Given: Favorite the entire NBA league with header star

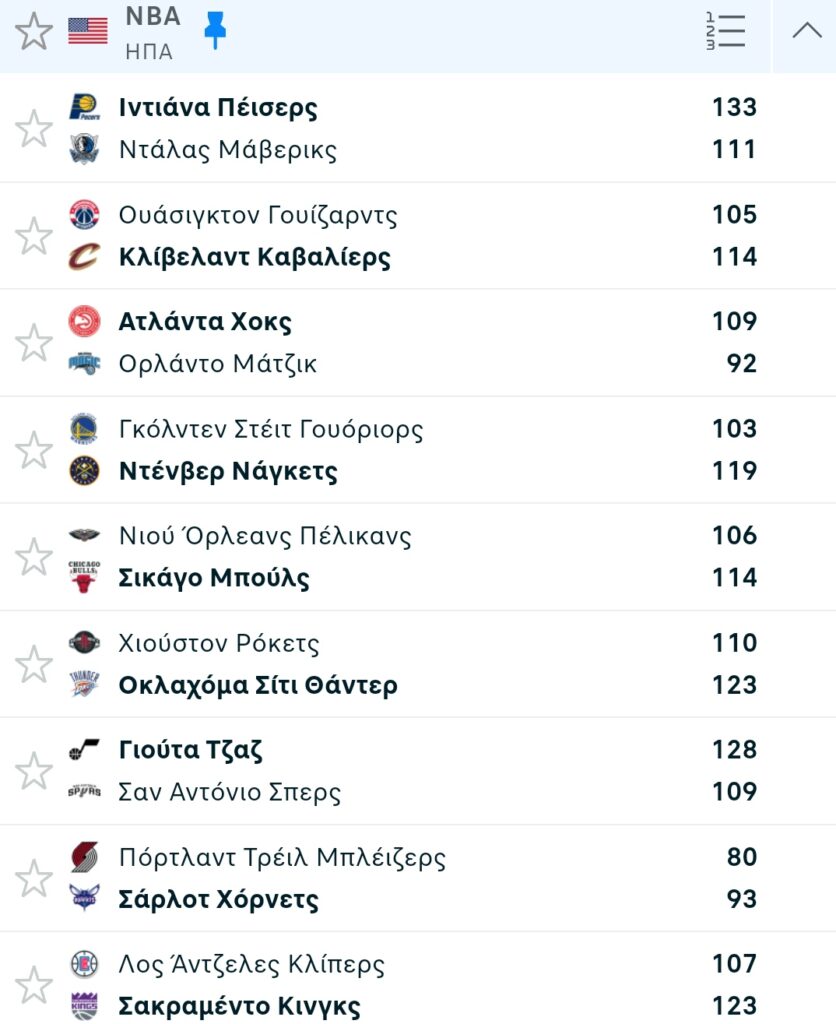Looking at the screenshot, I should coord(34,31).
